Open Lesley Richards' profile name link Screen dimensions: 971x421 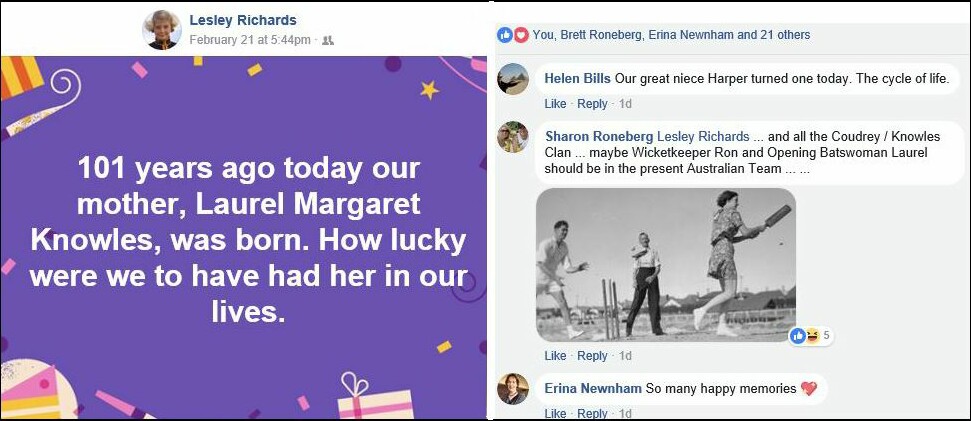pos(243,20)
